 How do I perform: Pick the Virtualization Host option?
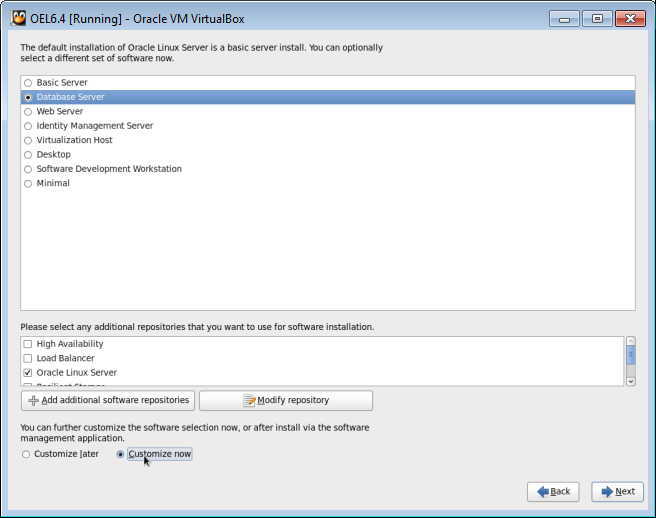tap(28, 141)
